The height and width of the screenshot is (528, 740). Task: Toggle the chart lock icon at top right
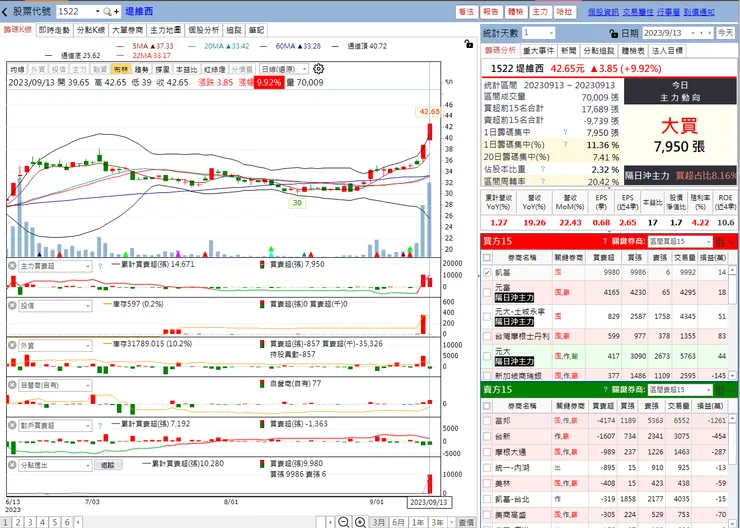point(469,44)
